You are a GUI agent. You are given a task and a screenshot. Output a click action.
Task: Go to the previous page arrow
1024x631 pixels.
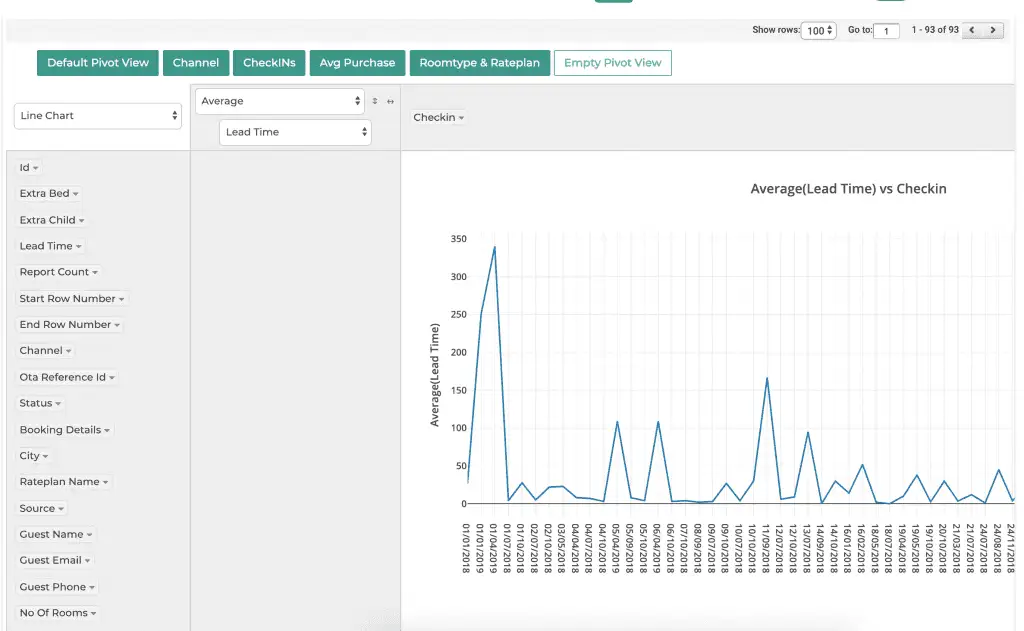[973, 31]
